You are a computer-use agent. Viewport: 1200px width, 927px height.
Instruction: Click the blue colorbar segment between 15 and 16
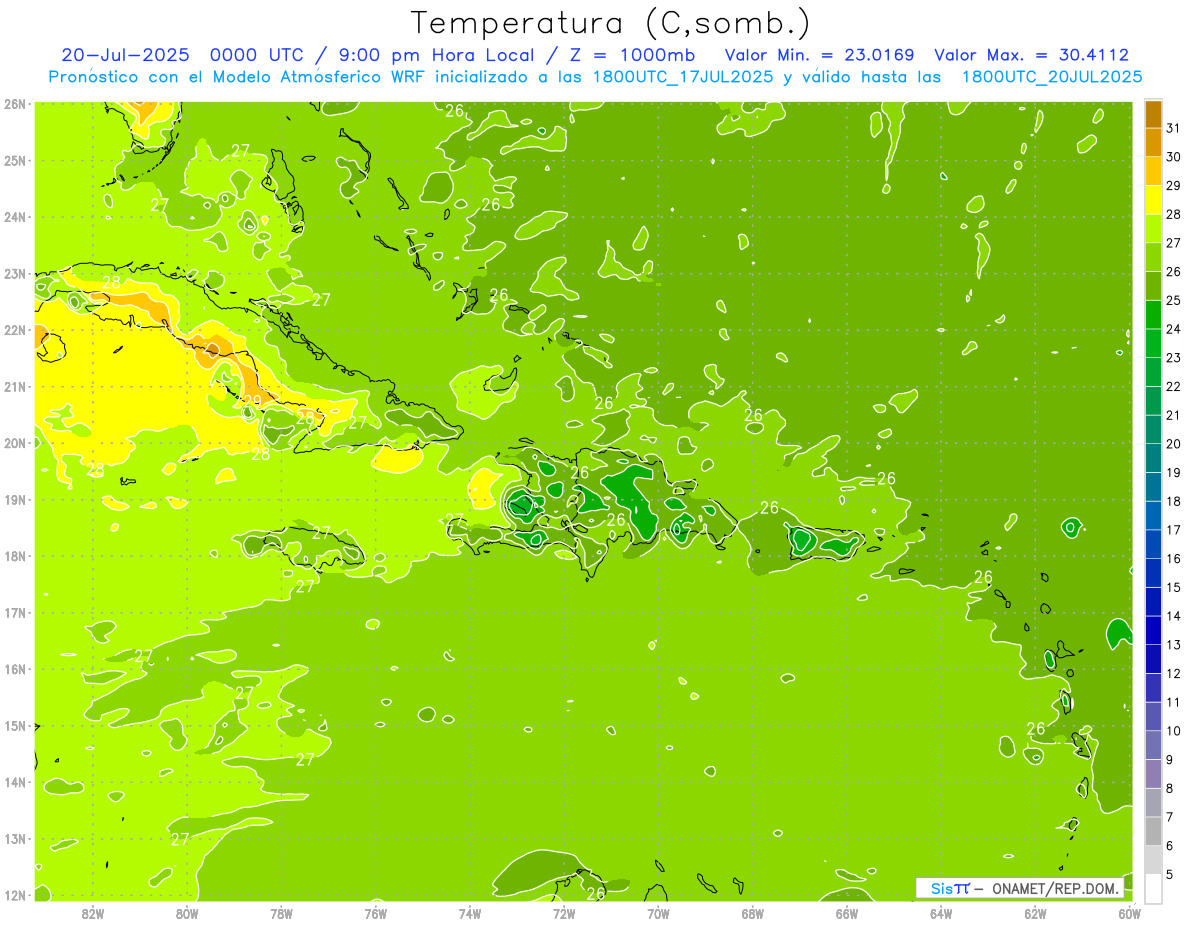[x=1153, y=572]
